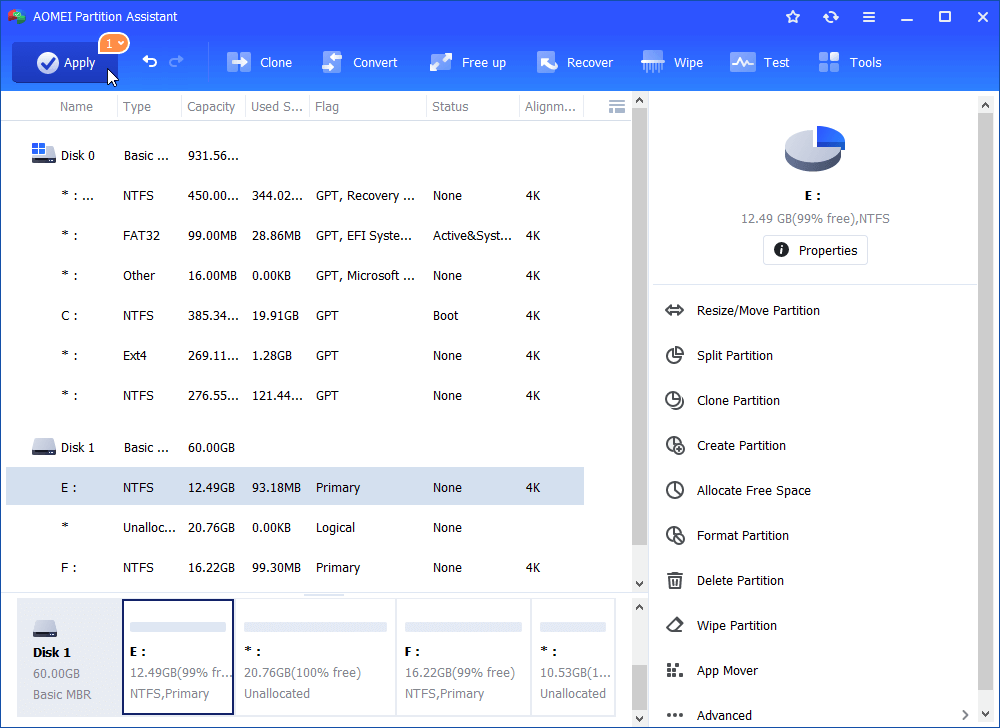
Task: Click the refresh/reload icon in title bar
Action: click(x=830, y=17)
